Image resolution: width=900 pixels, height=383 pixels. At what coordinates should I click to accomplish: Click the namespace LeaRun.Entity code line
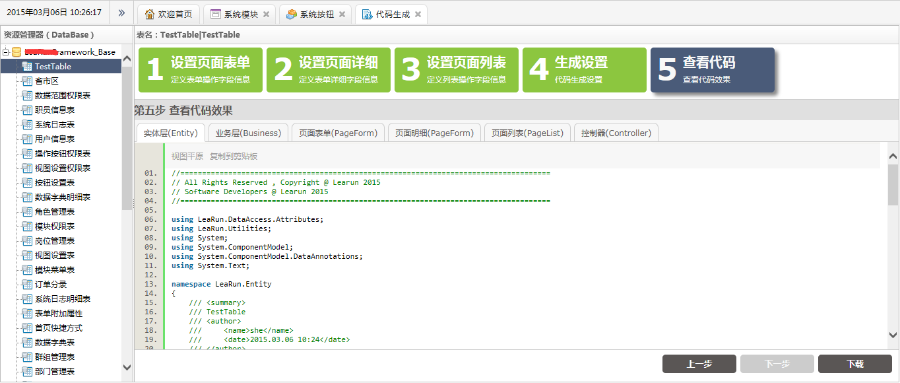click(x=221, y=284)
